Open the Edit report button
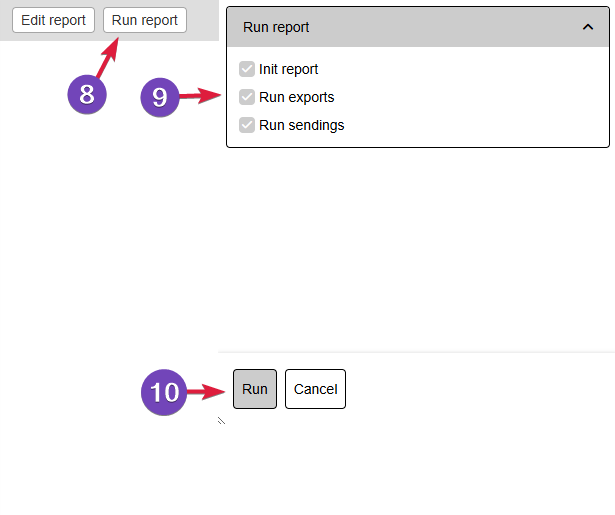Viewport: 615px width, 515px height. coord(53,20)
